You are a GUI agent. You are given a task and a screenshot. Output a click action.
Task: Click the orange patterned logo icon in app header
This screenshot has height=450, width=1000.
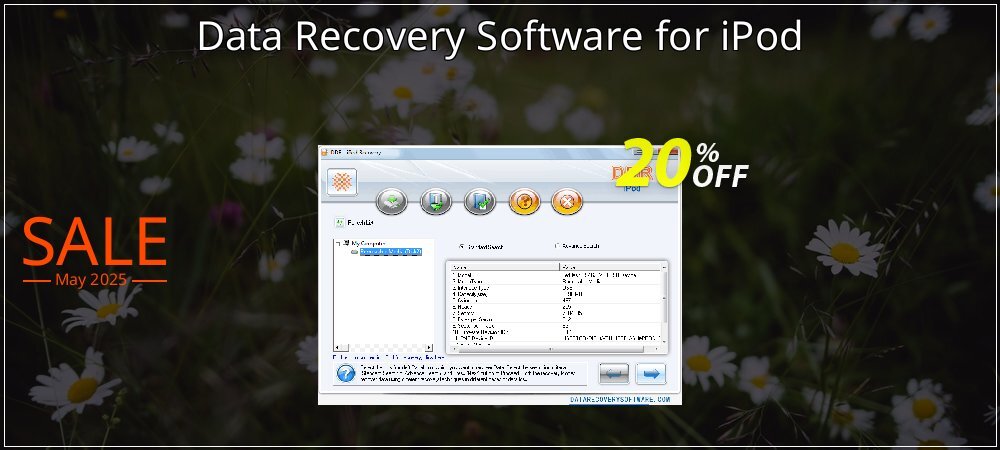pyautogui.click(x=342, y=182)
